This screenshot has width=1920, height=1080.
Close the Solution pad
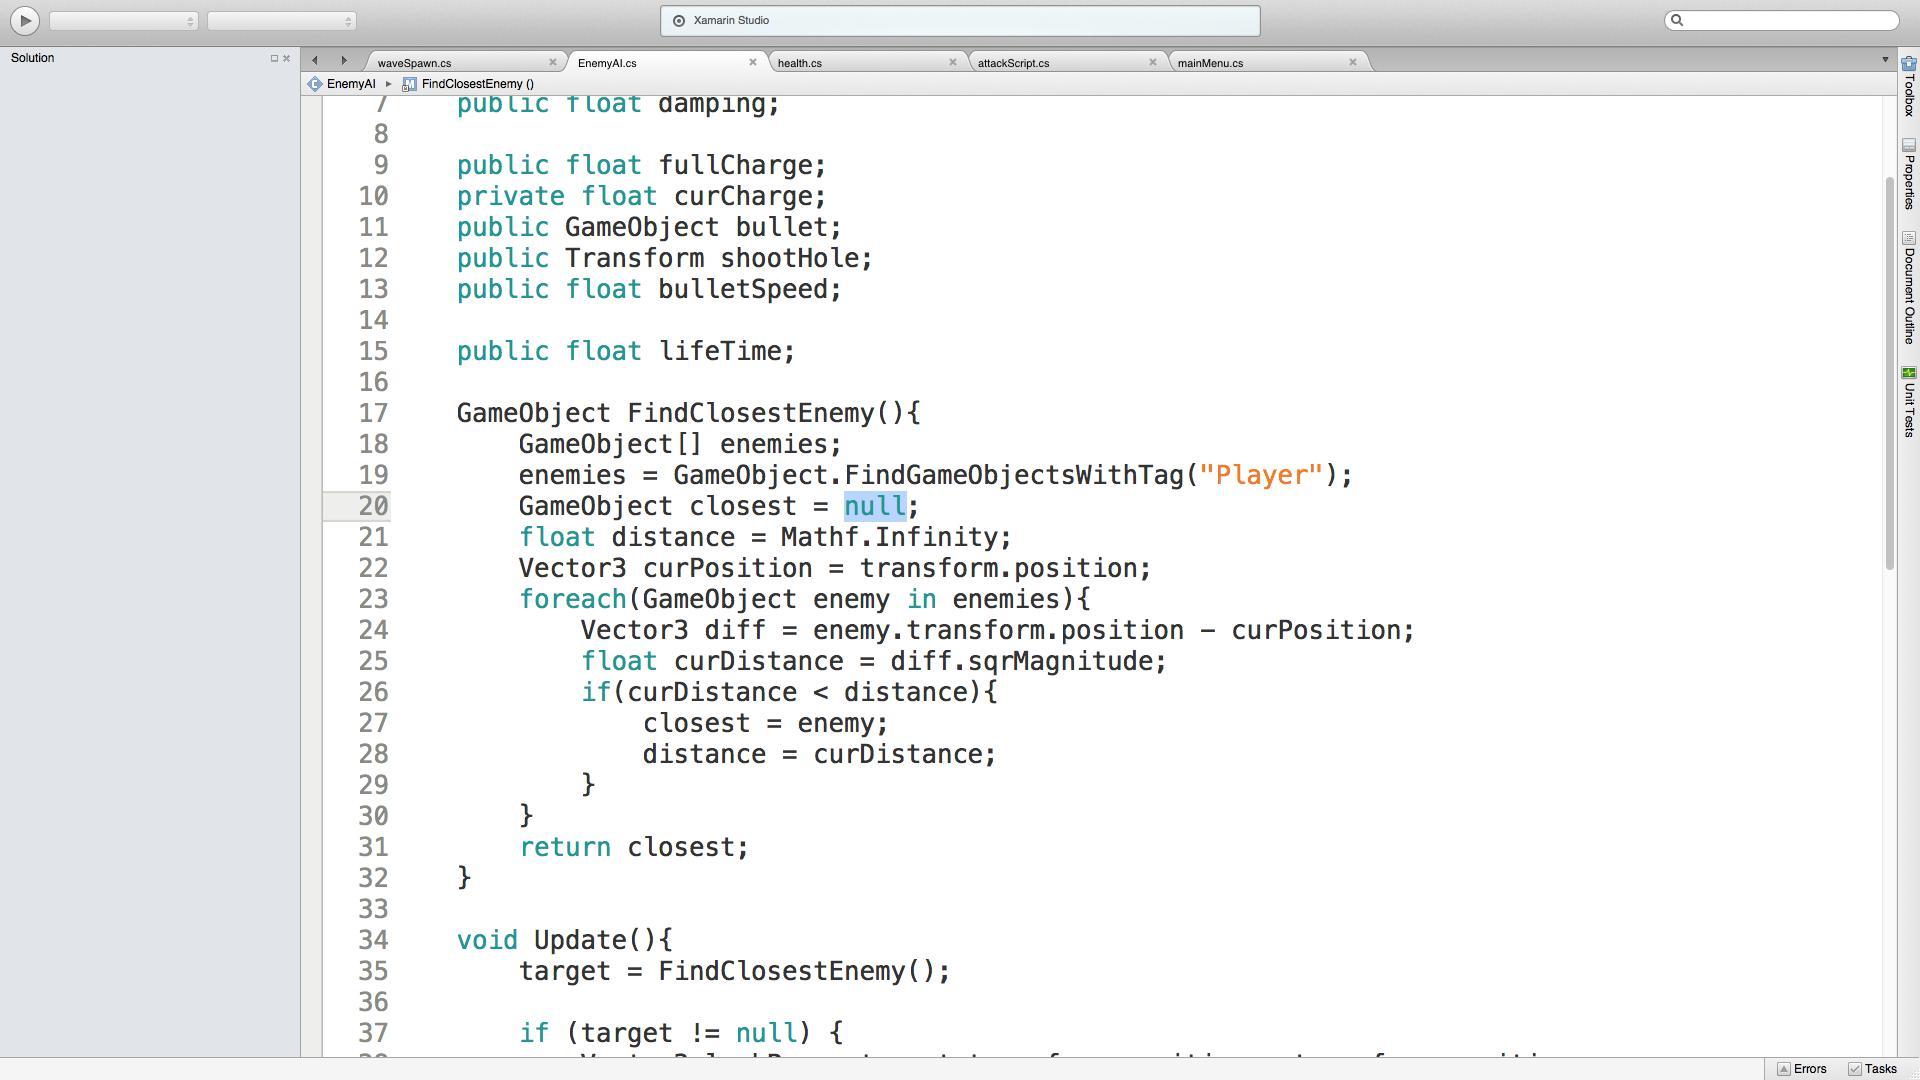tap(287, 58)
